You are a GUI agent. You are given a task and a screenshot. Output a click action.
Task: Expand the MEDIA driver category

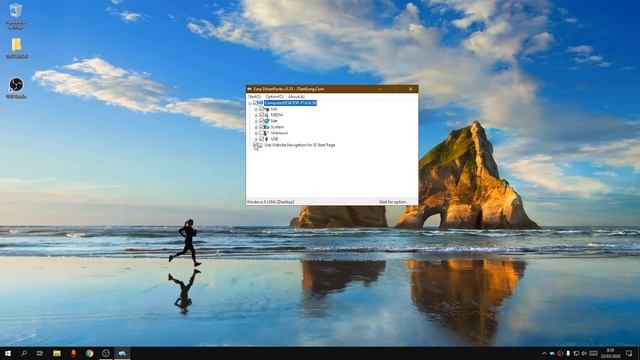point(256,115)
